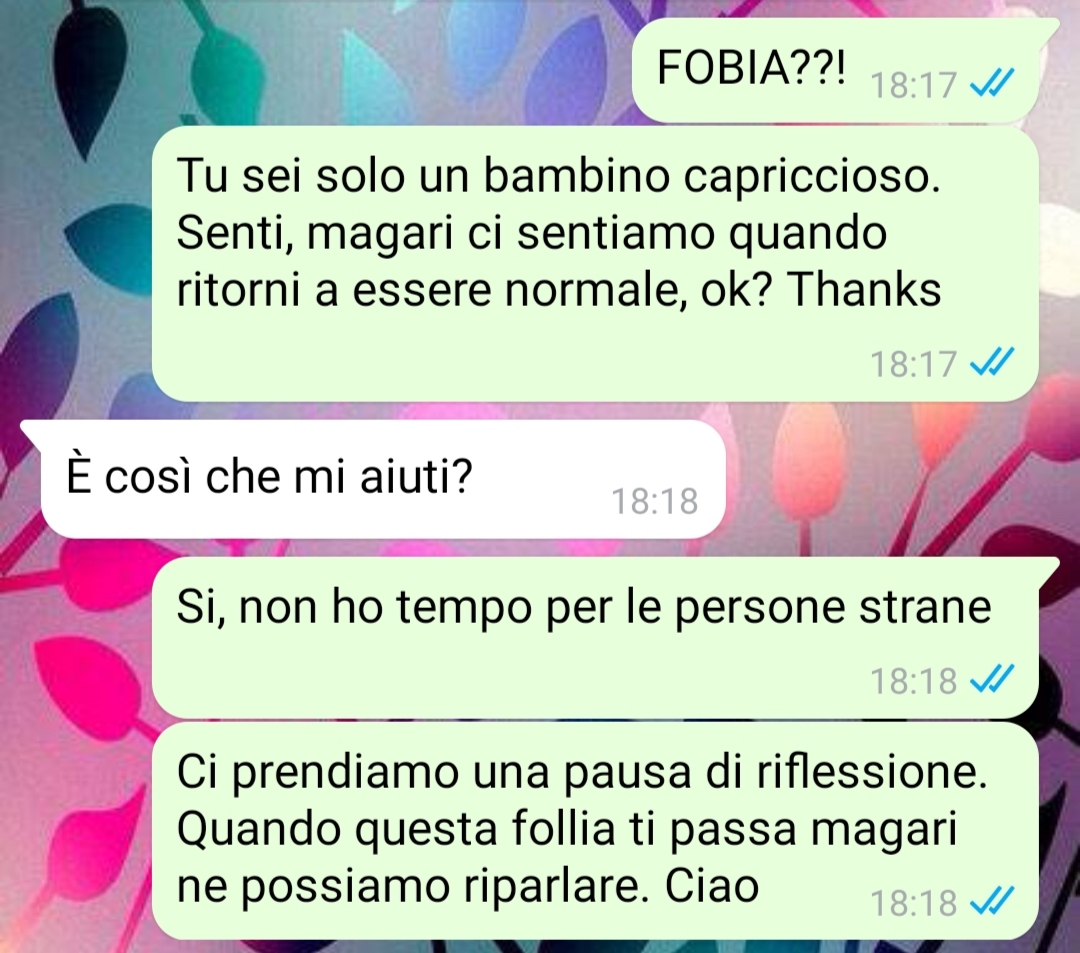
Task: Tap read ticks on 'bambino capriccioso' message
Action: [x=991, y=362]
